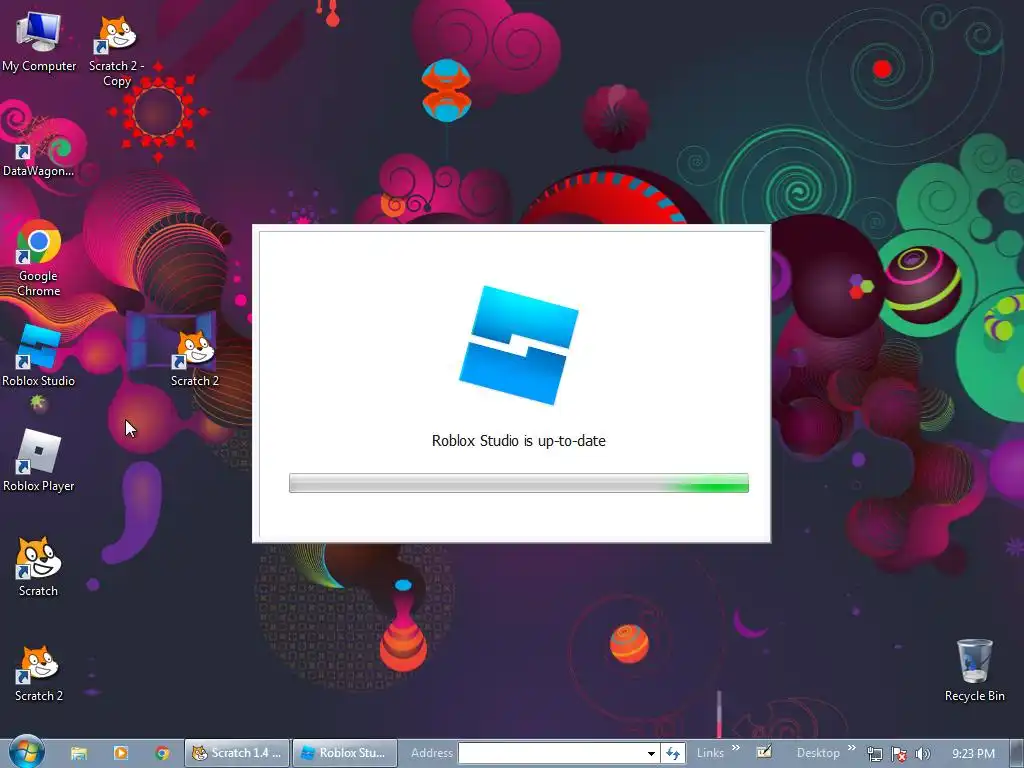The height and width of the screenshot is (768, 1024).
Task: Switch to Scratch 1.4 taskbar button
Action: pyautogui.click(x=237, y=753)
